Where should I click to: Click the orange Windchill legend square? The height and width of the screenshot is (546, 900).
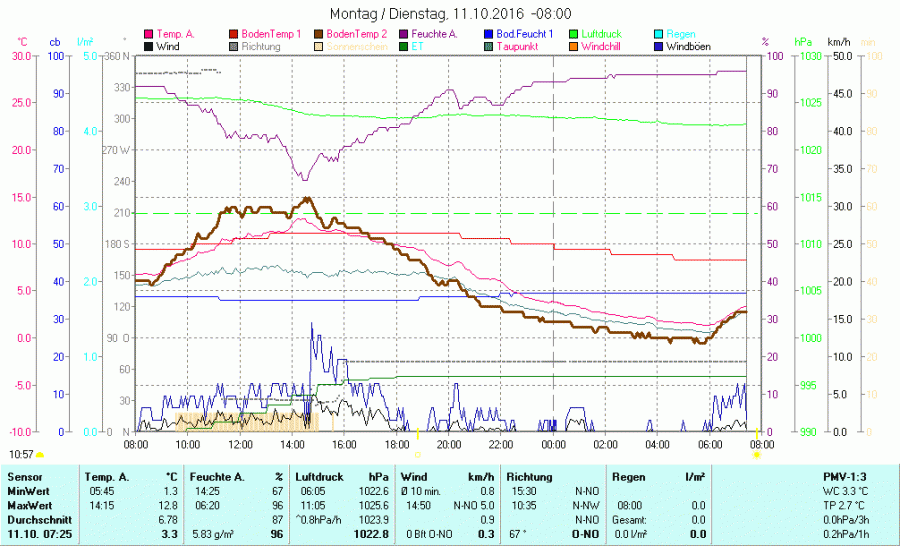[573, 47]
